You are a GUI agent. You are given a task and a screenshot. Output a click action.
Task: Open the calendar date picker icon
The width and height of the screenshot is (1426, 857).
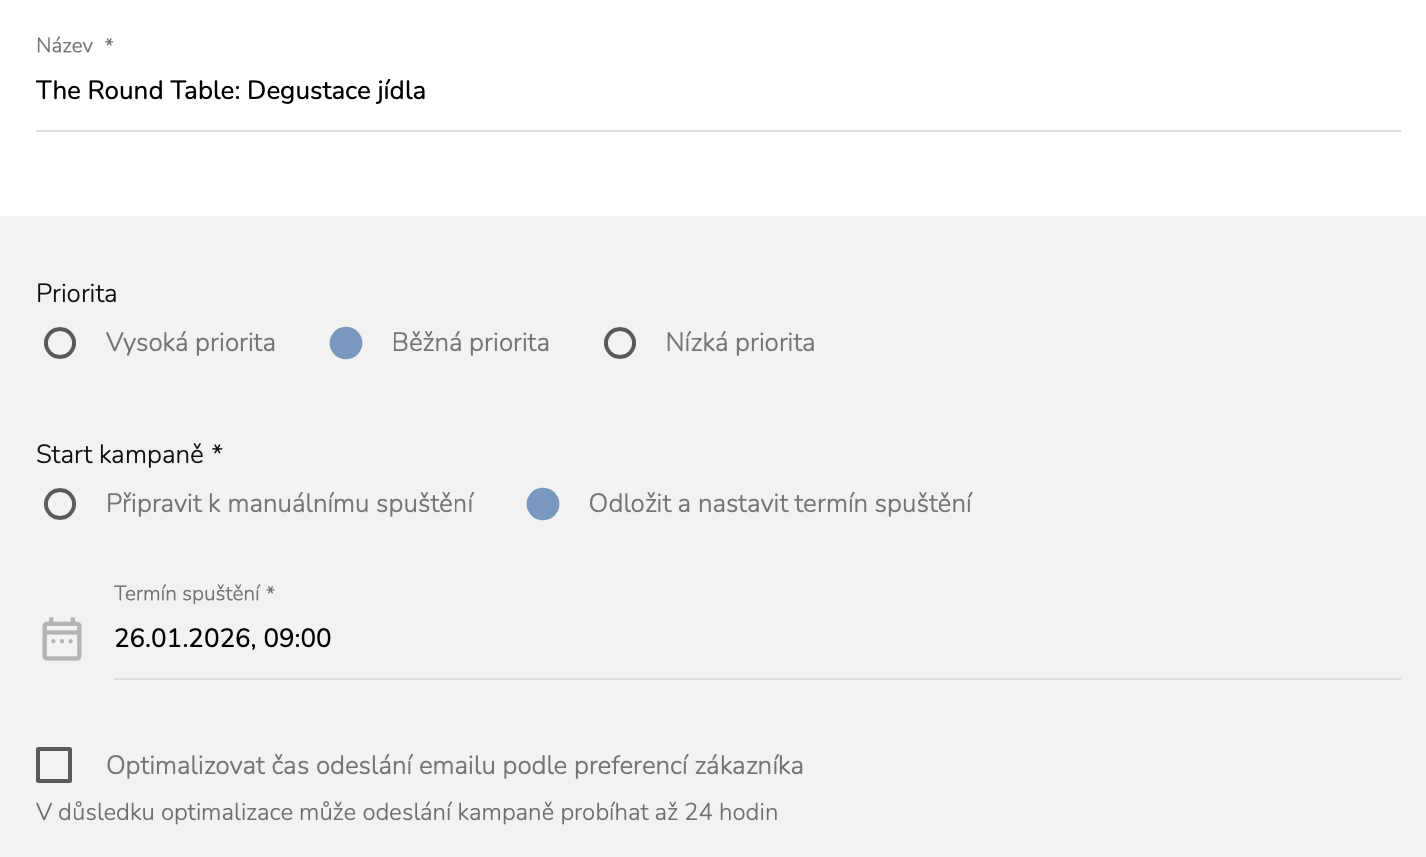pyautogui.click(x=61, y=639)
